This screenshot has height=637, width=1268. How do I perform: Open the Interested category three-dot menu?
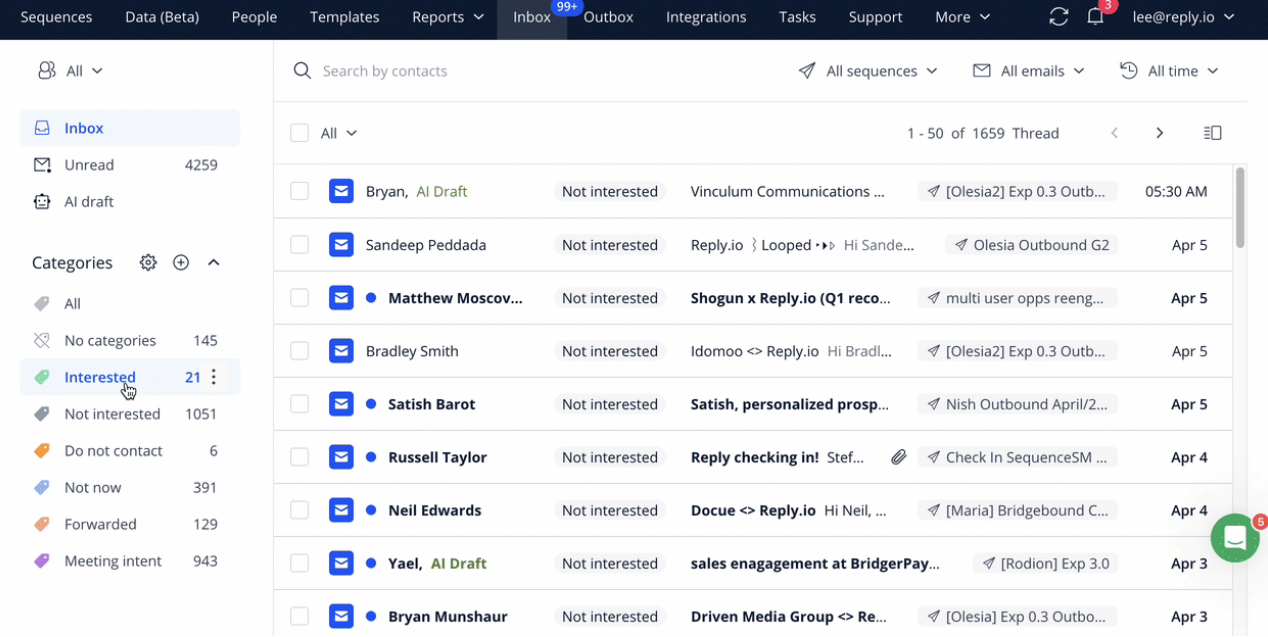pos(214,377)
